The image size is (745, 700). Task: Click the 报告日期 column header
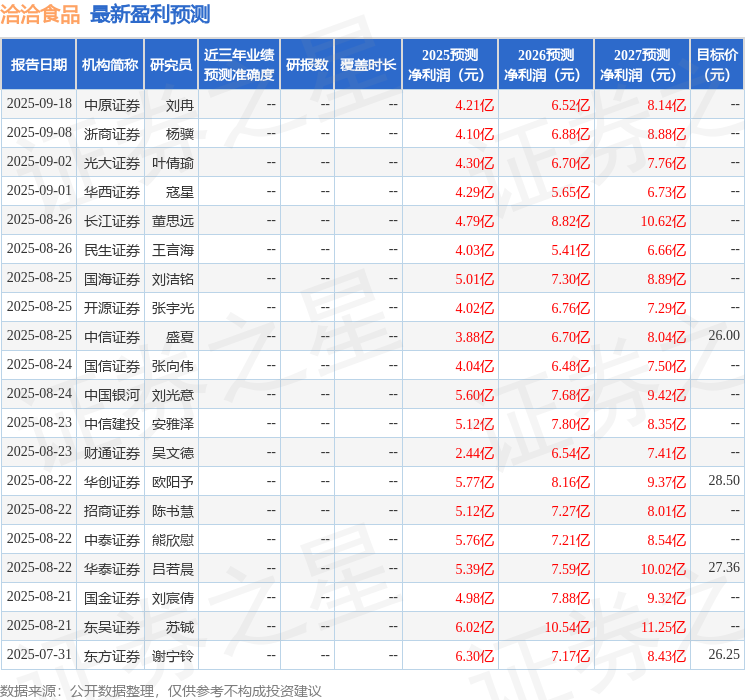tap(38, 64)
